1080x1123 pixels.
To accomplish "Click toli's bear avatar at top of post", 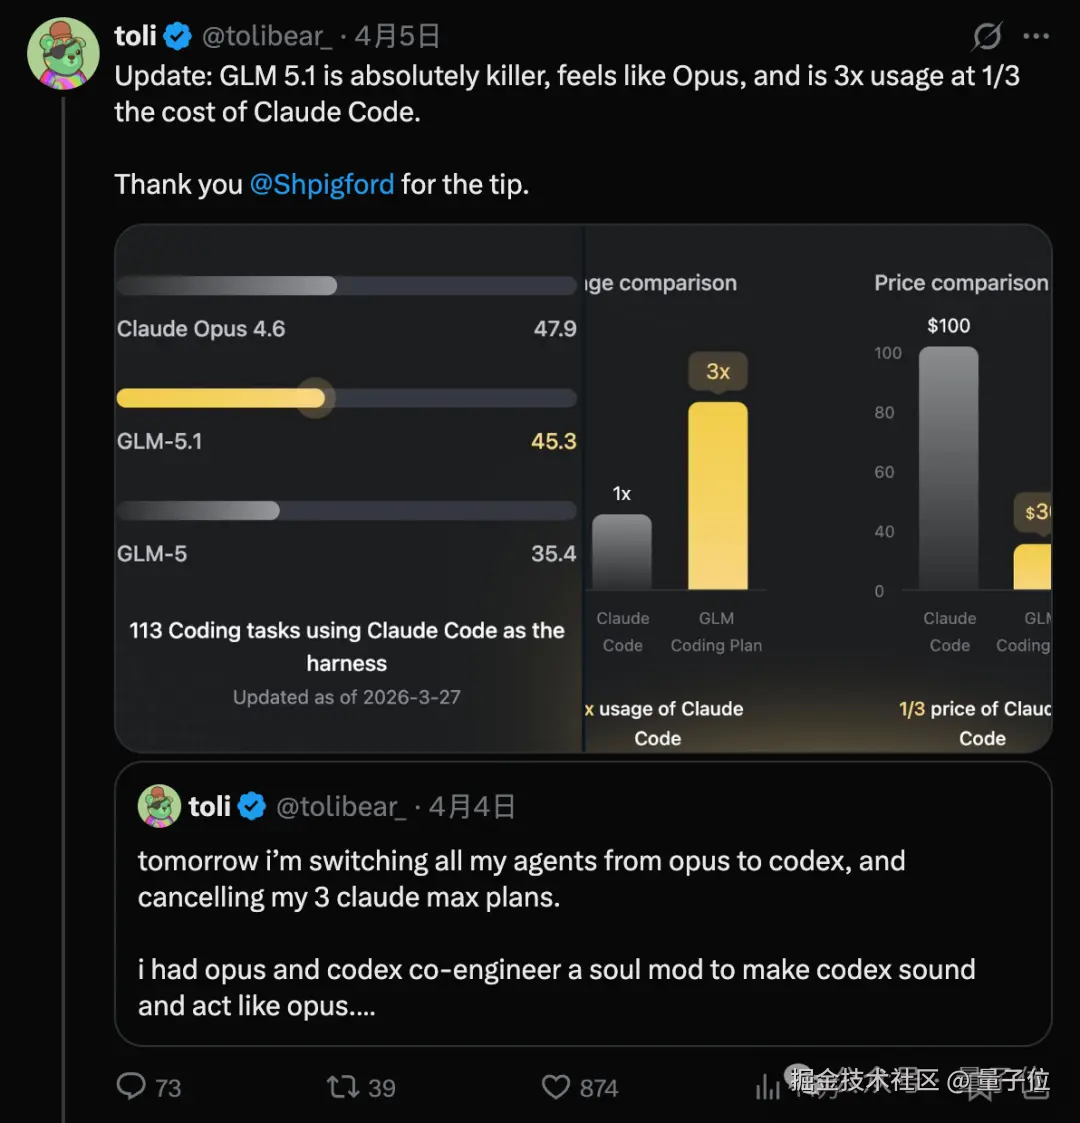I will (x=63, y=53).
